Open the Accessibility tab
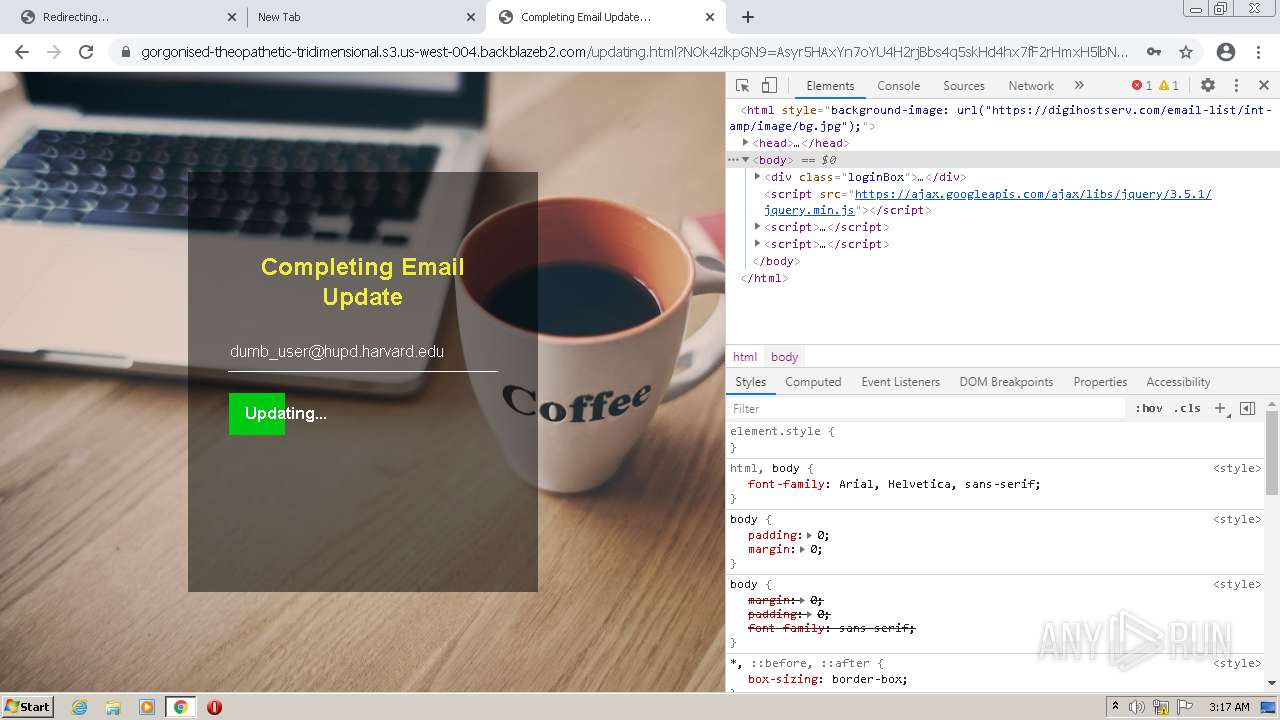The image size is (1280, 720). coord(1178,382)
